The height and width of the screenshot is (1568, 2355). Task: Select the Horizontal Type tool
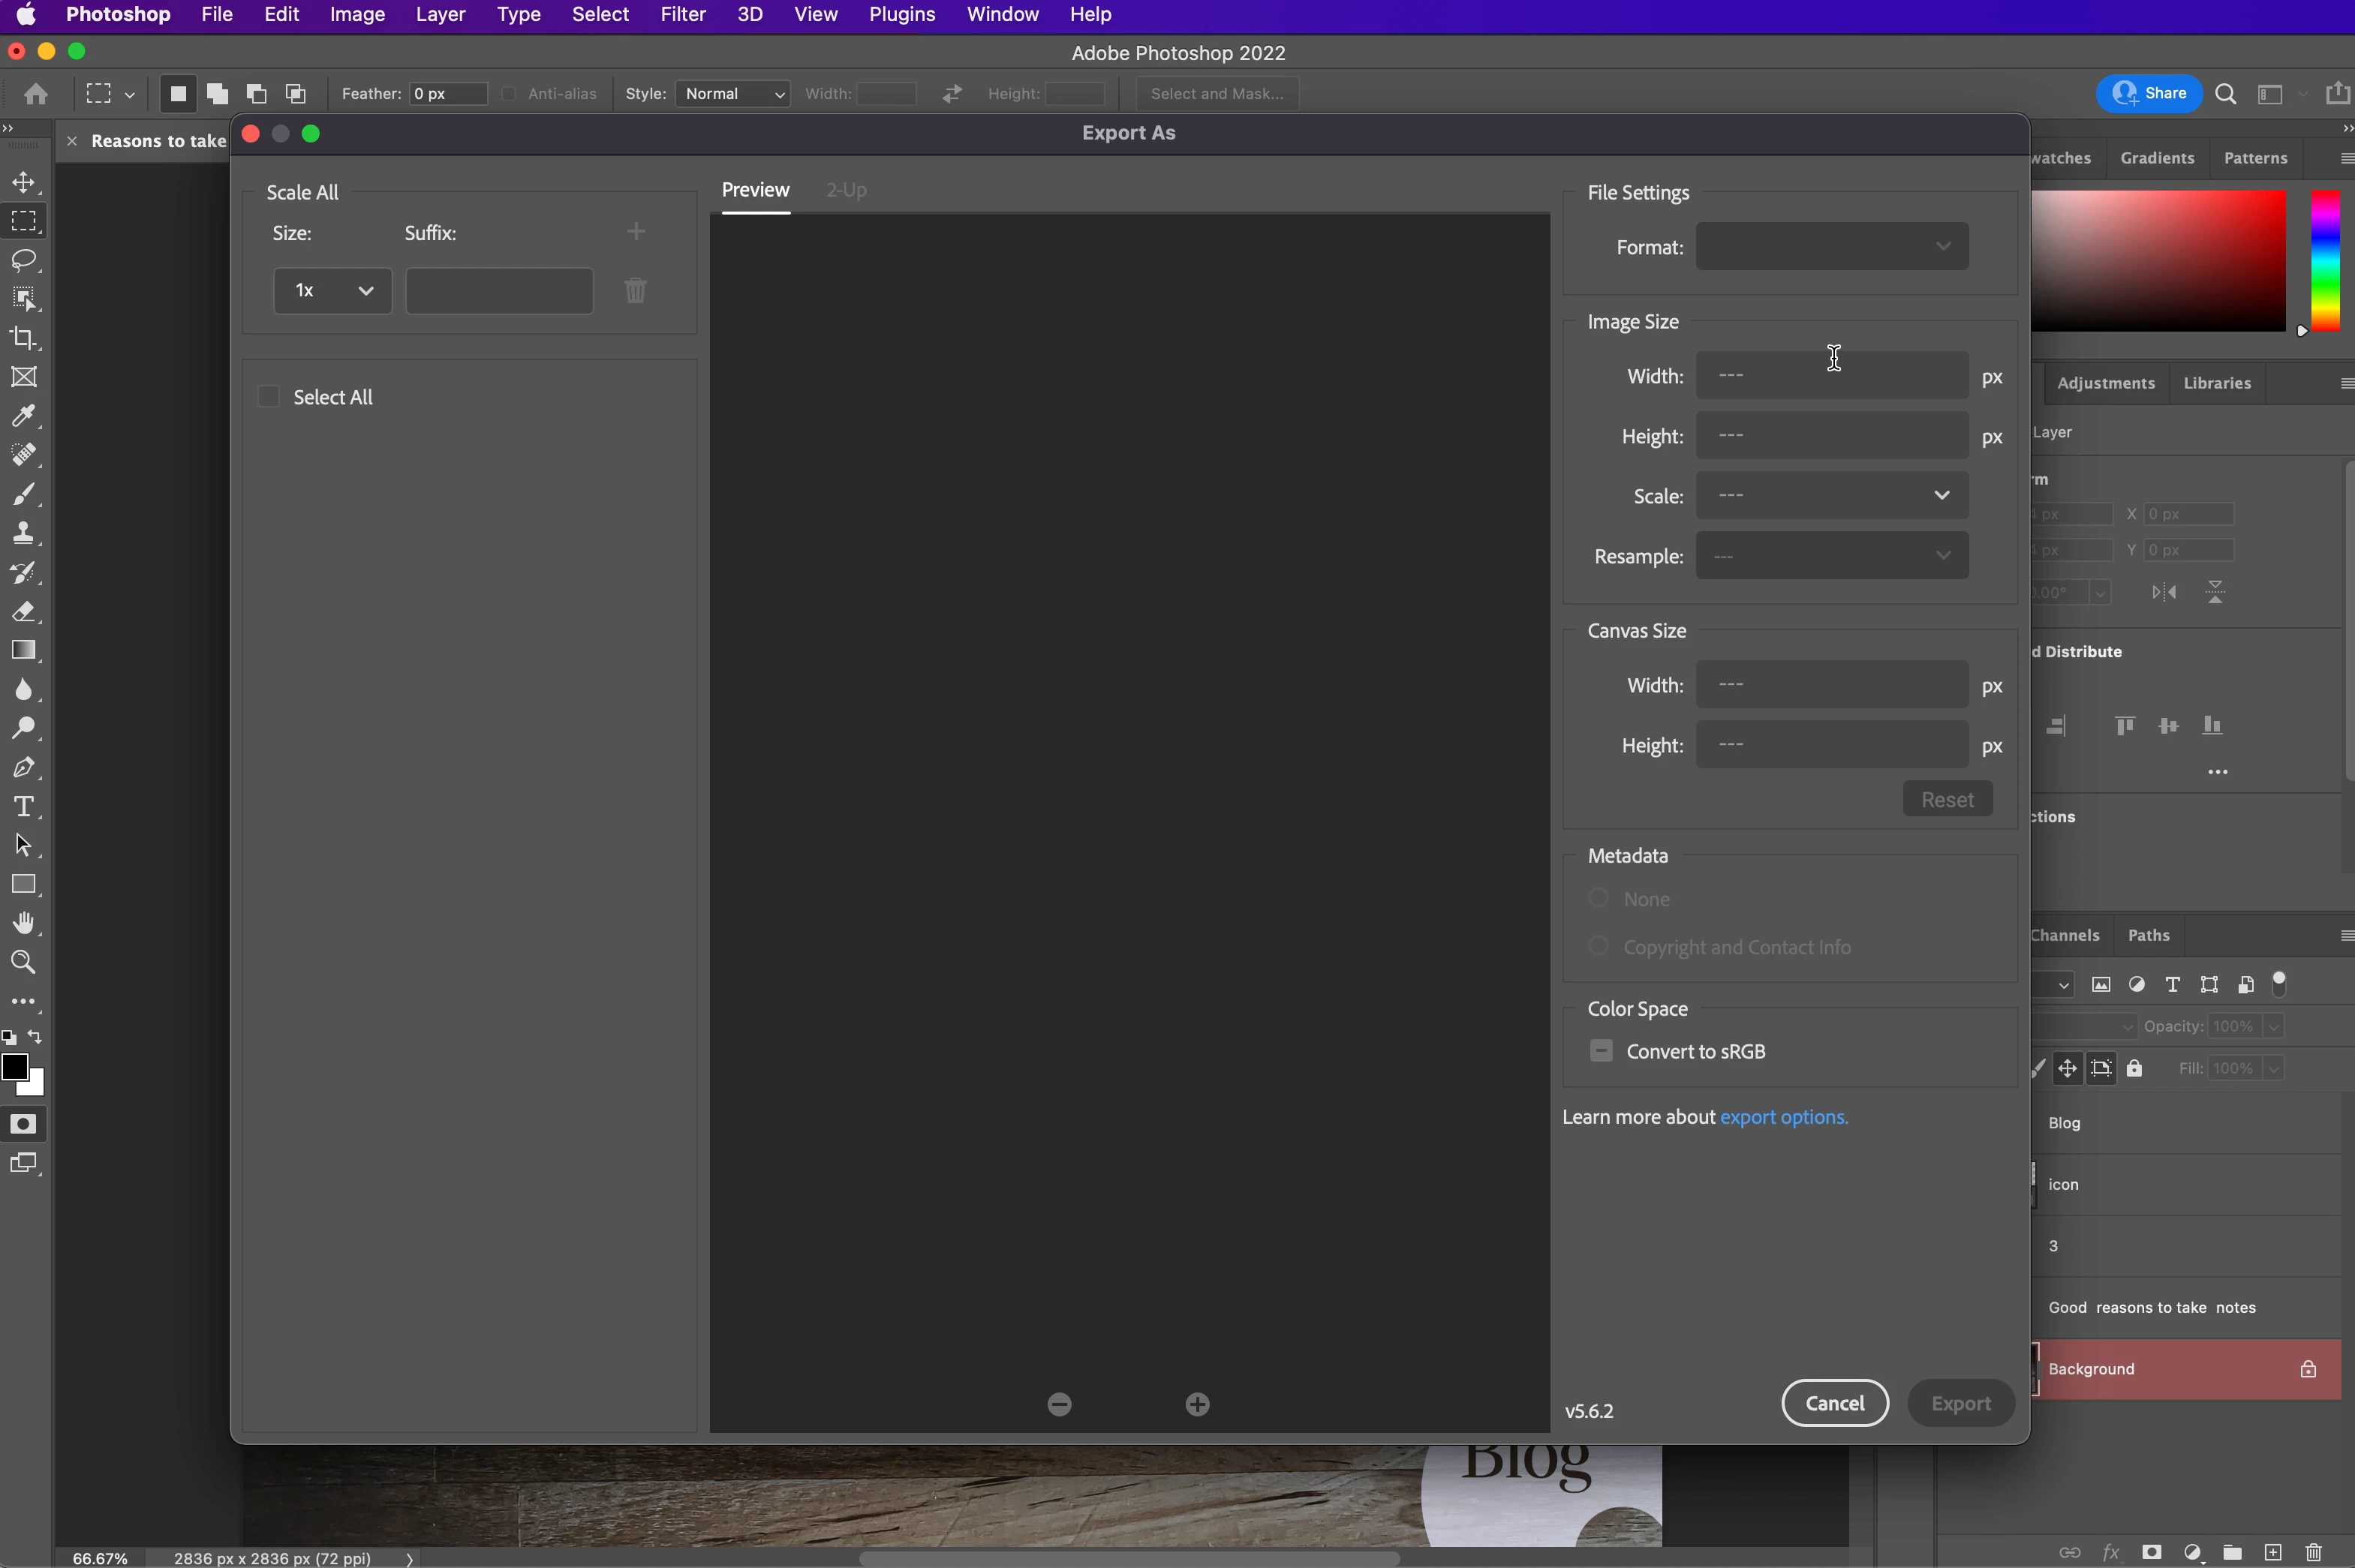pos(24,806)
